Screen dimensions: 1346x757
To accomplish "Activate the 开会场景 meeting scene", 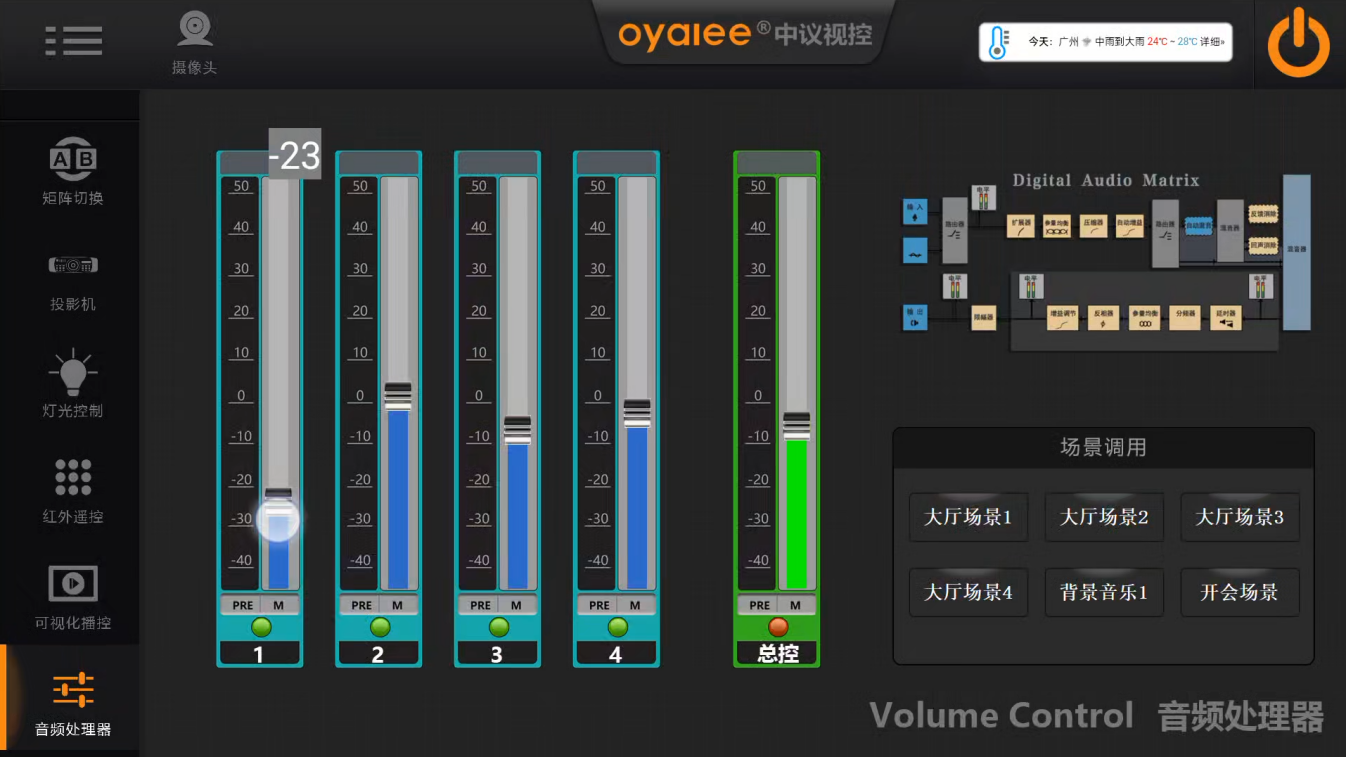I will (1239, 592).
